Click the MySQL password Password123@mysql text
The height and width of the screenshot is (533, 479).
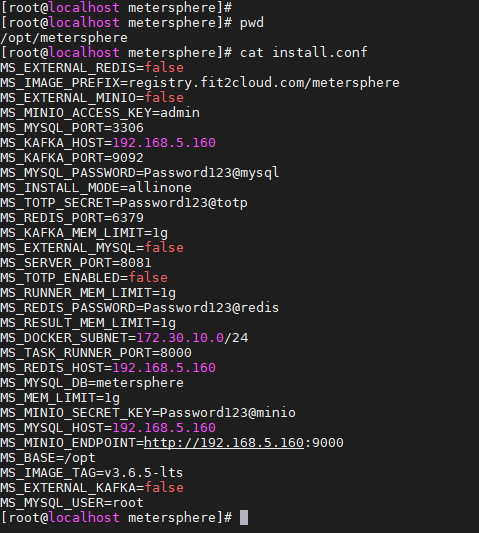[x=211, y=173]
